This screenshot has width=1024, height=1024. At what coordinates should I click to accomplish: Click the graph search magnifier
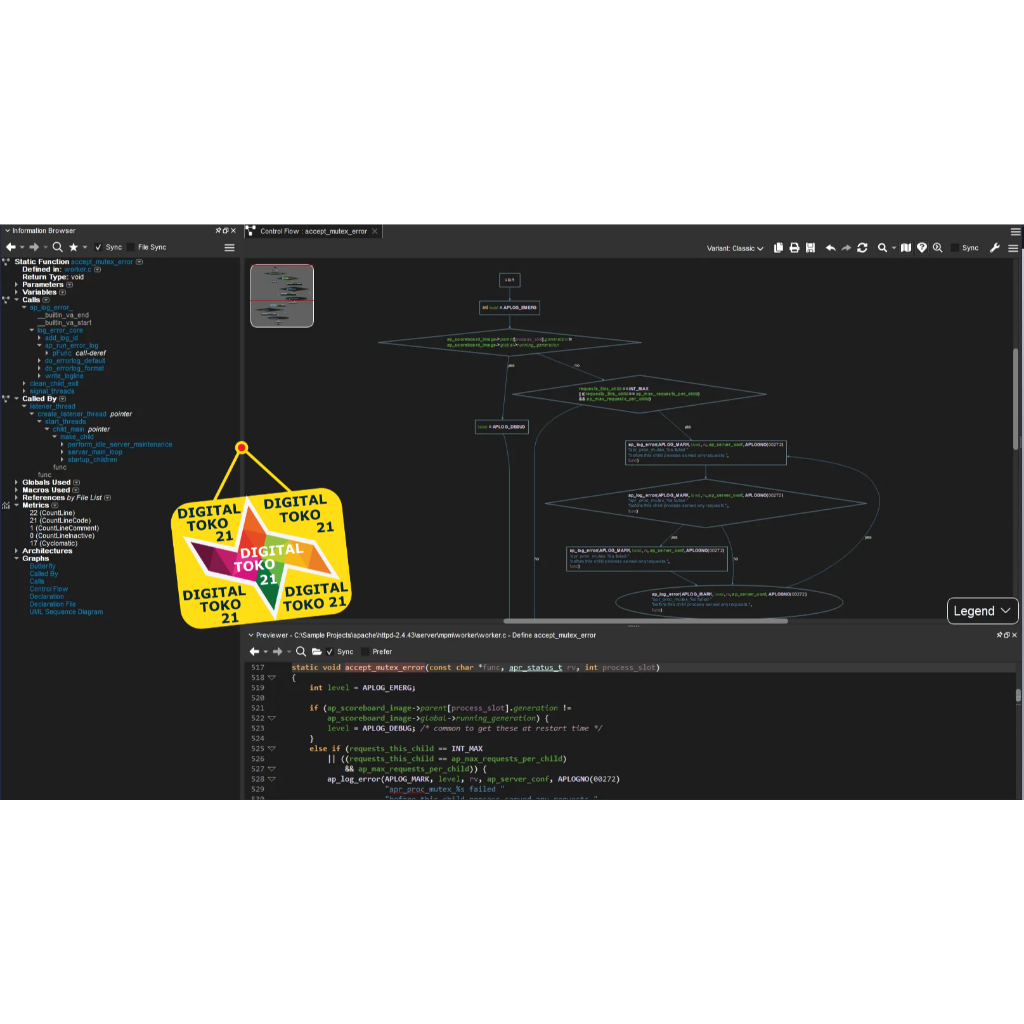coord(882,248)
